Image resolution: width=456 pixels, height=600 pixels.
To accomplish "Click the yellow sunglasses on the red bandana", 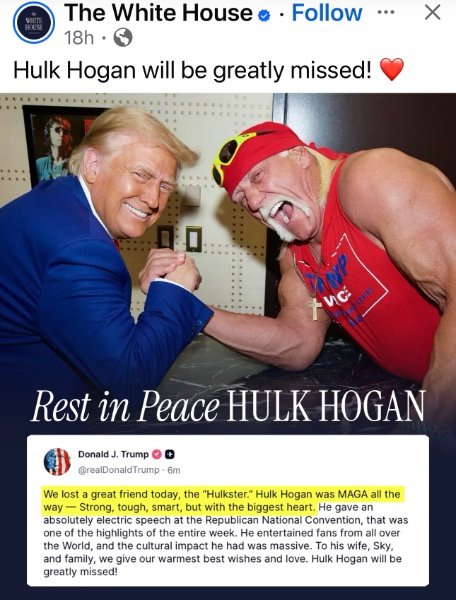I will coord(231,156).
